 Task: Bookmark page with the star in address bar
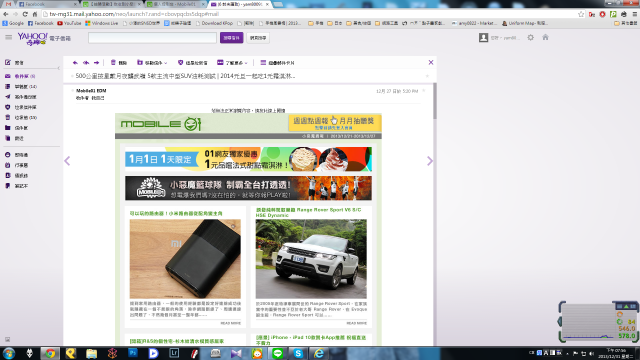[x=581, y=14]
